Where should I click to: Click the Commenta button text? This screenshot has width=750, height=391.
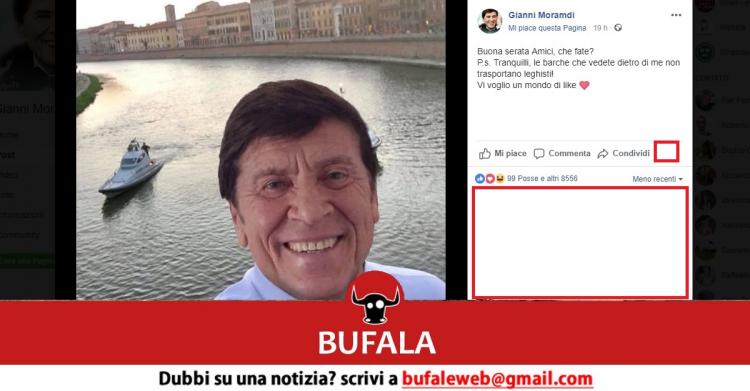click(569, 154)
